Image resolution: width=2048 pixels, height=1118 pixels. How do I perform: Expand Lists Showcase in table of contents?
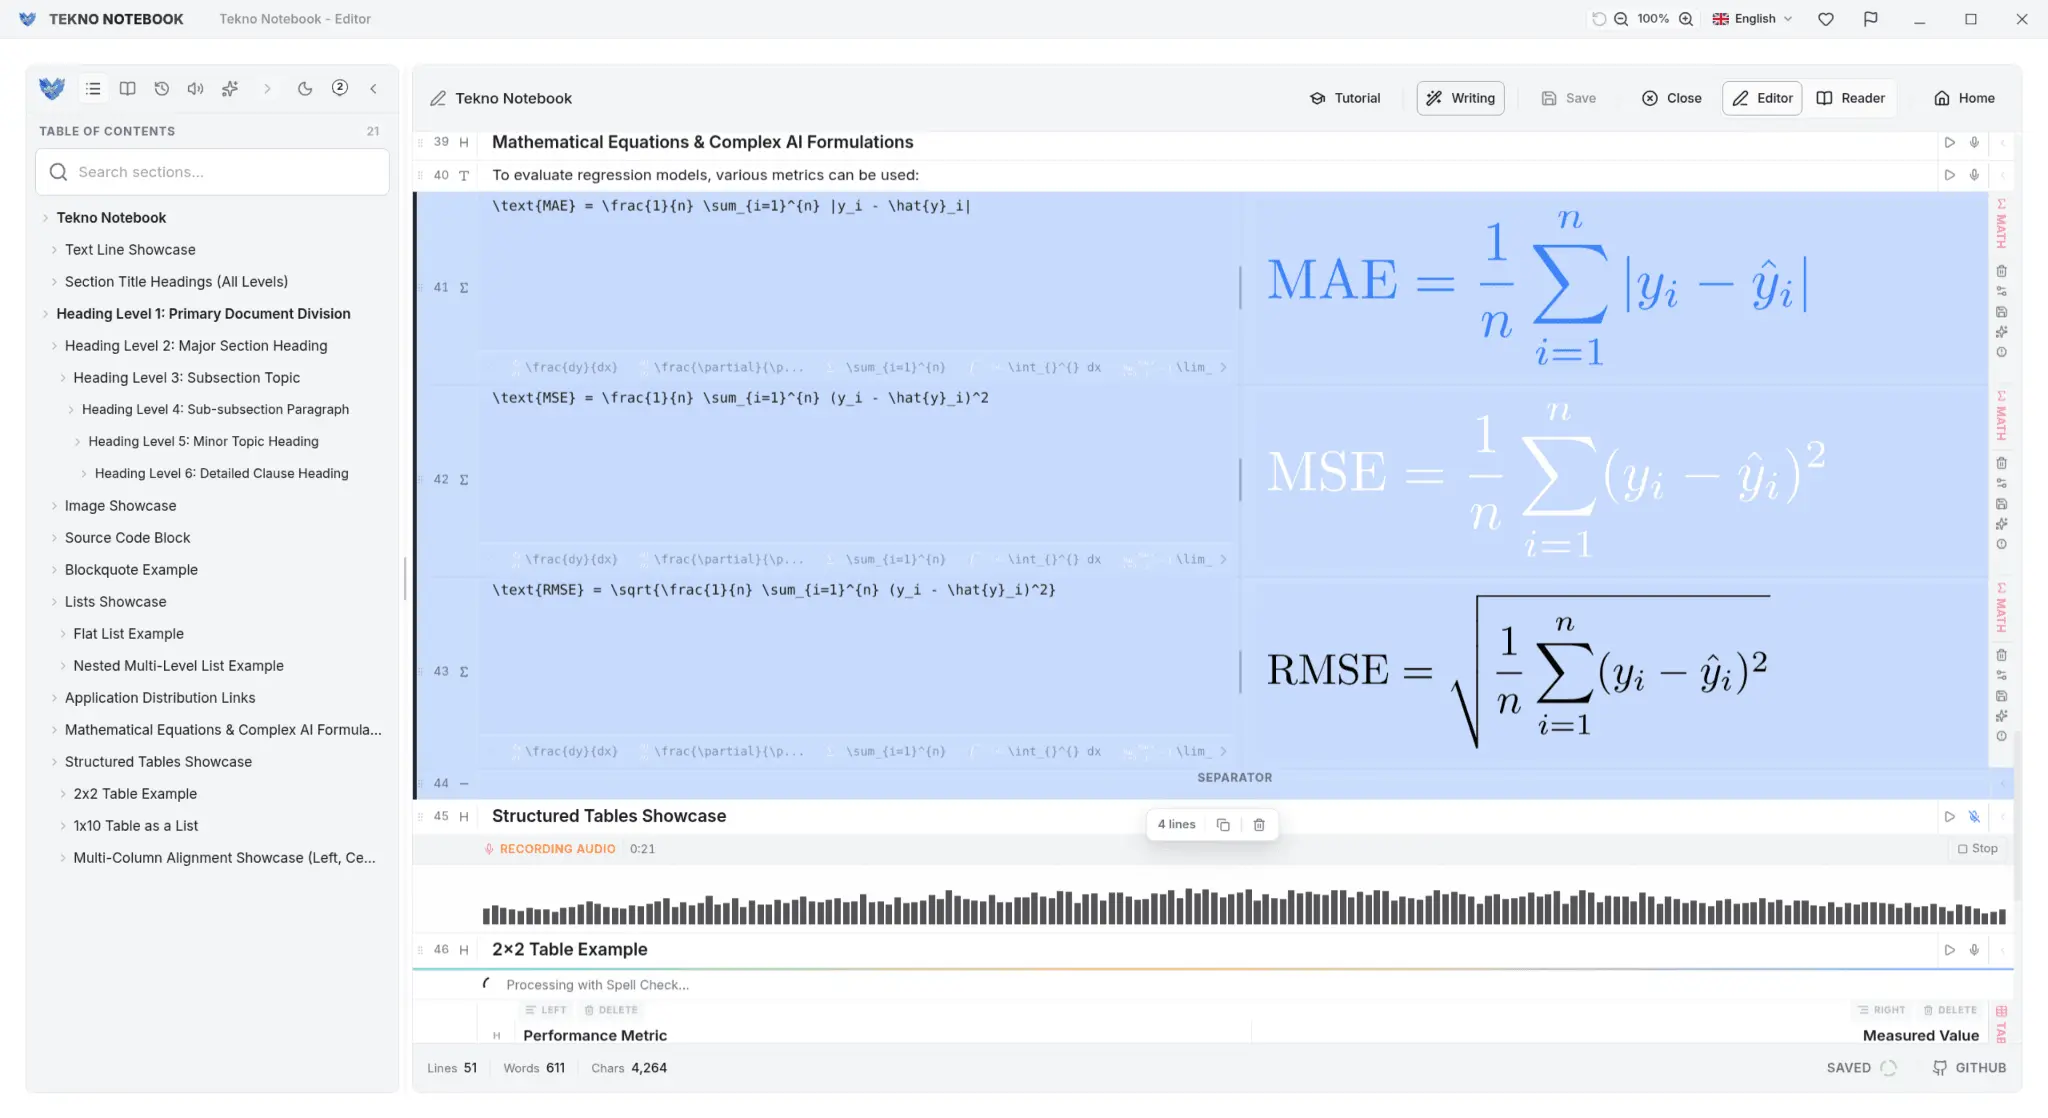[x=54, y=602]
